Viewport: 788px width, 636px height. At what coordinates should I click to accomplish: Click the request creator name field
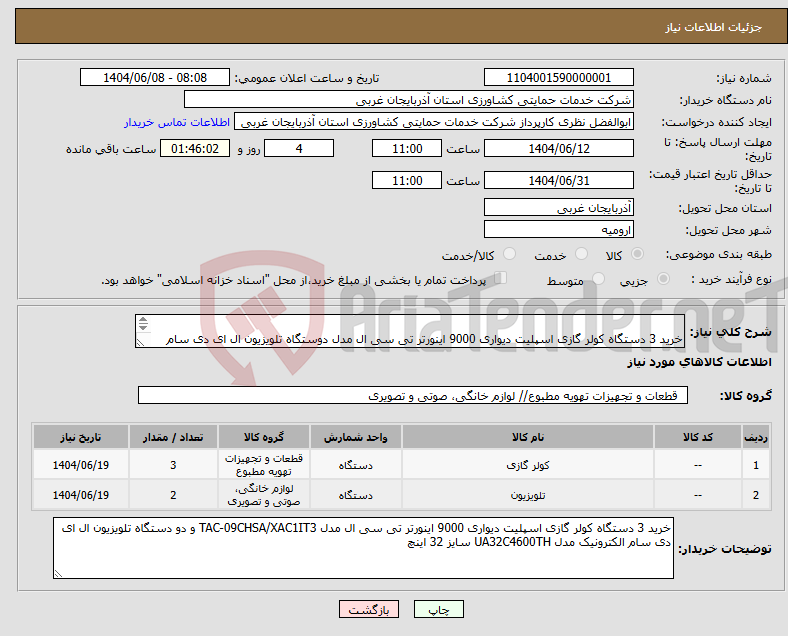tap(434, 122)
